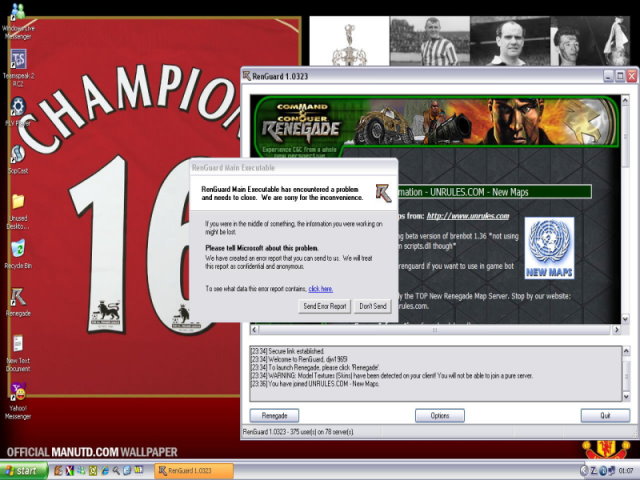The image size is (640, 480).
Task: Open the Unused Desktop folder icon
Action: pyautogui.click(x=17, y=202)
